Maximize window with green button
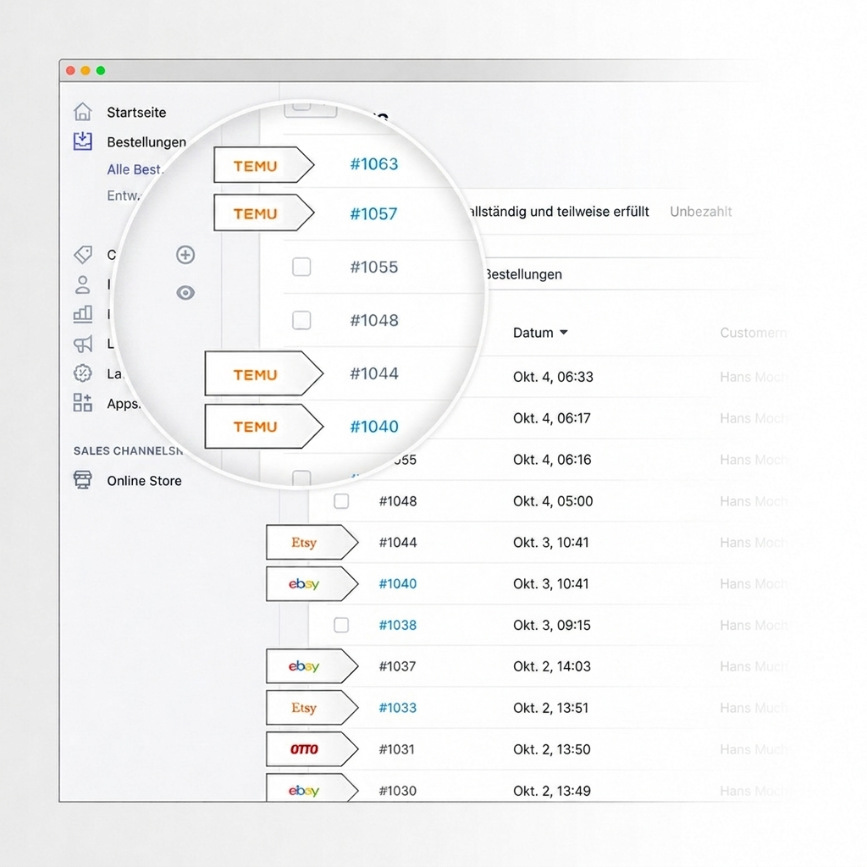Viewport: 867px width, 867px height. [x=101, y=70]
